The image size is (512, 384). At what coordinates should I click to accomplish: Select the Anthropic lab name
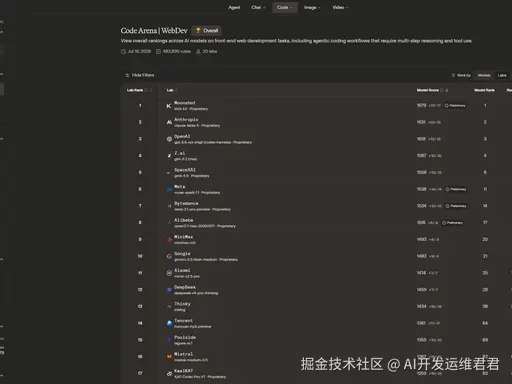pyautogui.click(x=186, y=120)
